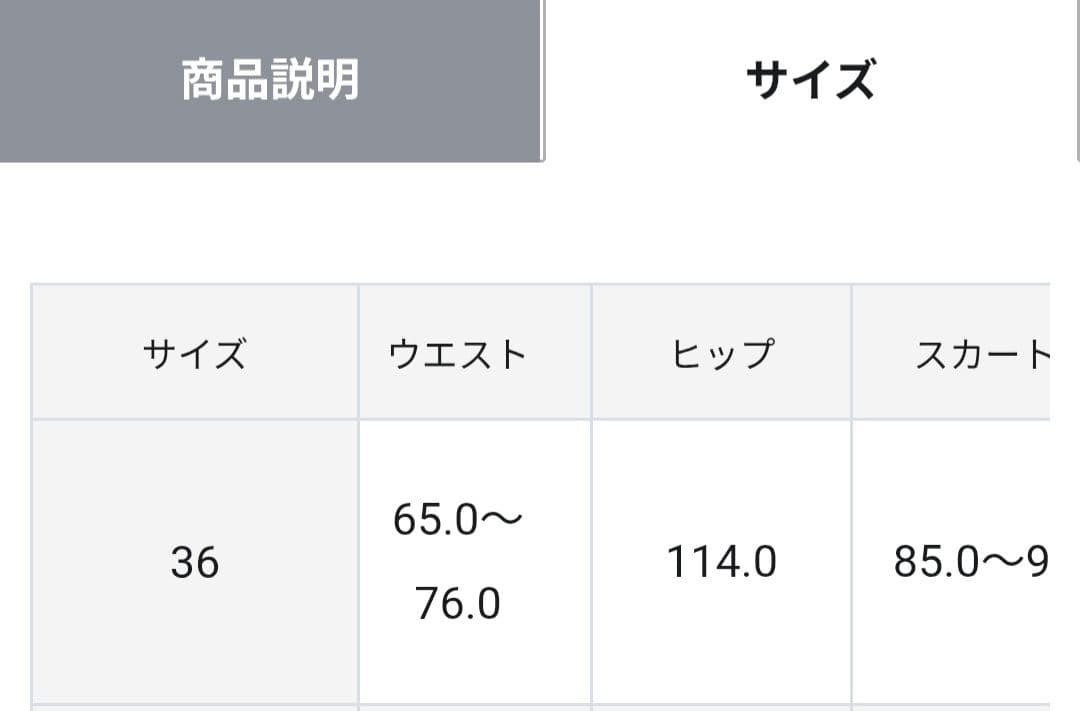Select the サイズ tab
Image resolution: width=1080 pixels, height=711 pixels.
810,80
